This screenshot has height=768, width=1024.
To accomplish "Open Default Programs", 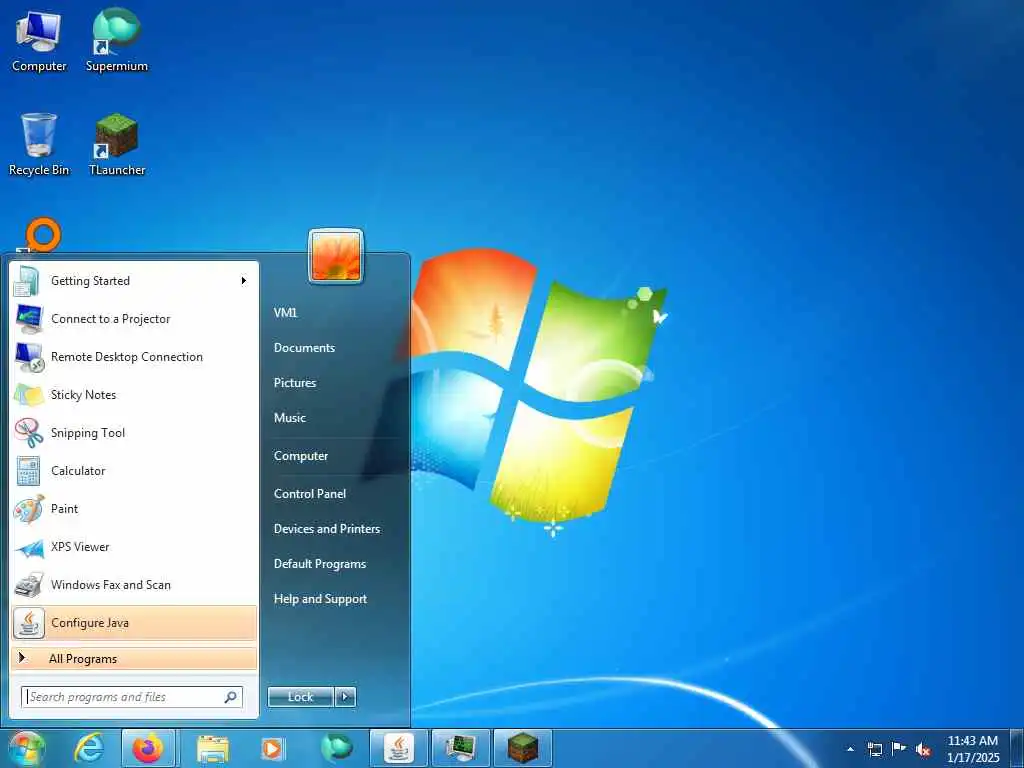I will [x=319, y=564].
